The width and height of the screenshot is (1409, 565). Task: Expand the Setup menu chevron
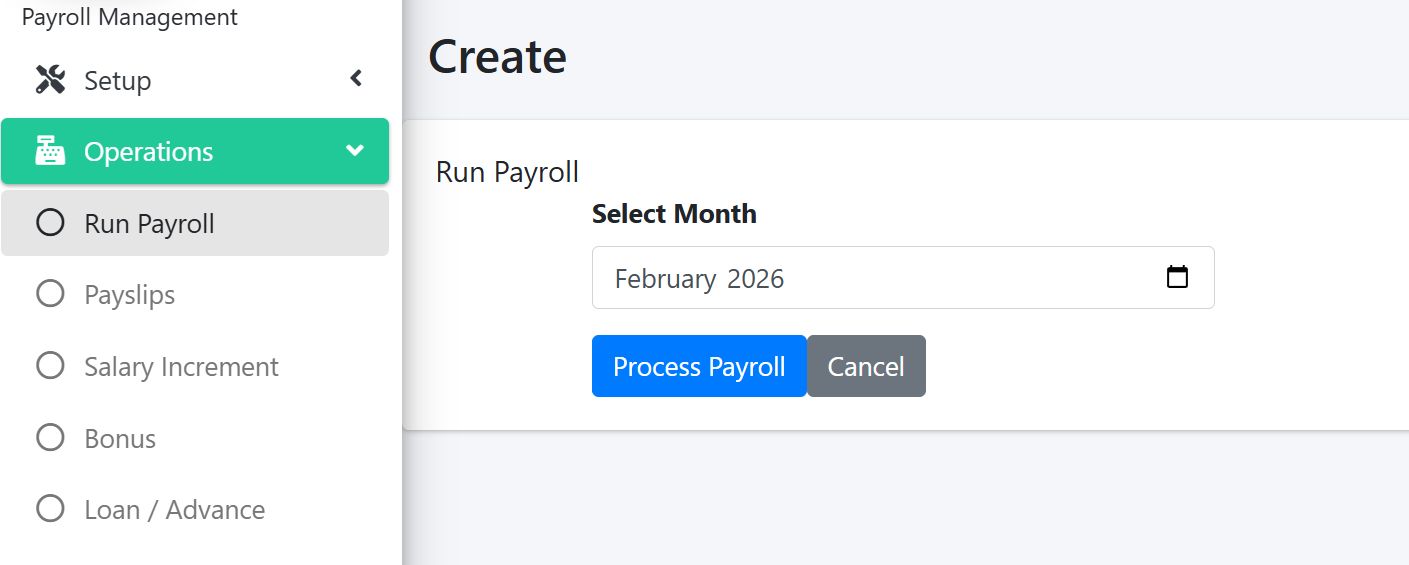pyautogui.click(x=356, y=78)
